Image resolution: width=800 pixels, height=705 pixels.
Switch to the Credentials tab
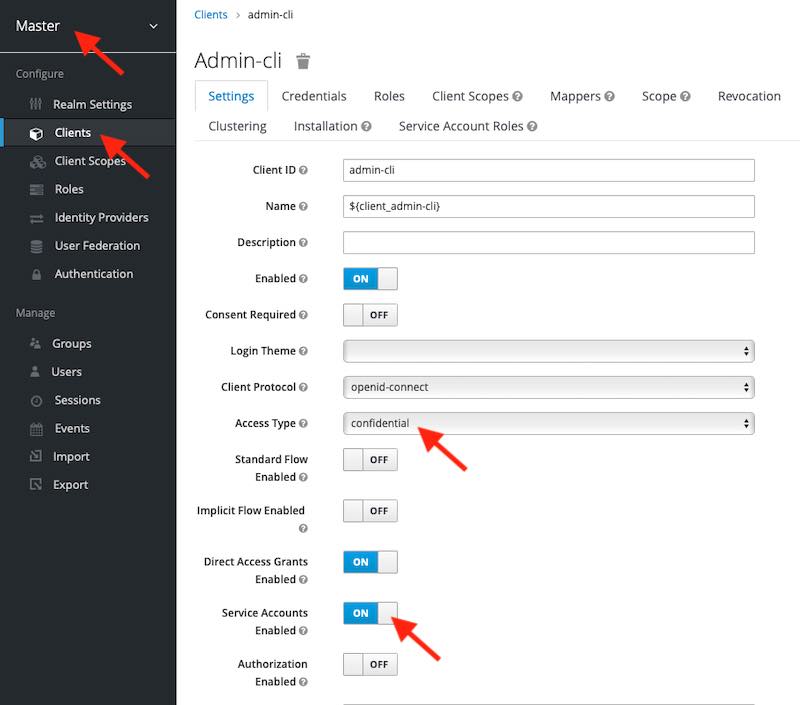click(314, 96)
